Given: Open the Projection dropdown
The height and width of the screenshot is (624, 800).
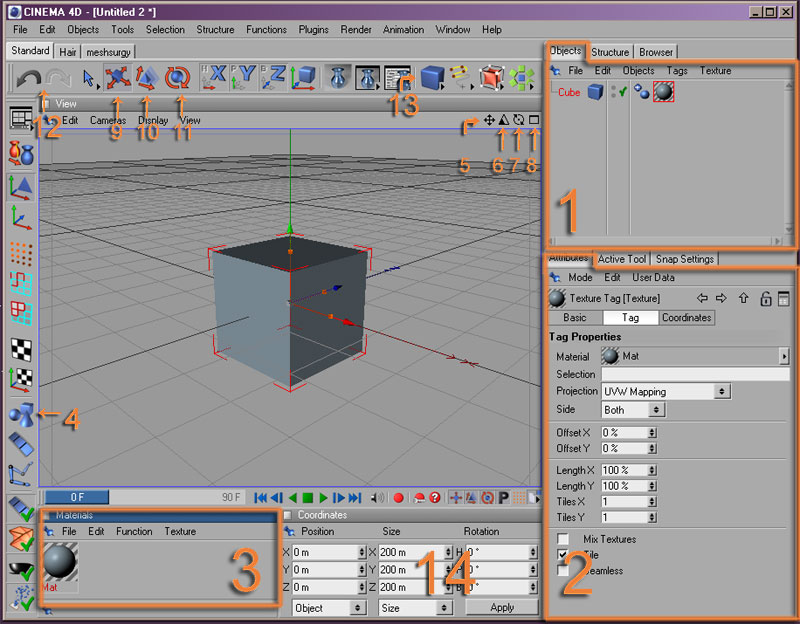Looking at the screenshot, I should click(666, 391).
